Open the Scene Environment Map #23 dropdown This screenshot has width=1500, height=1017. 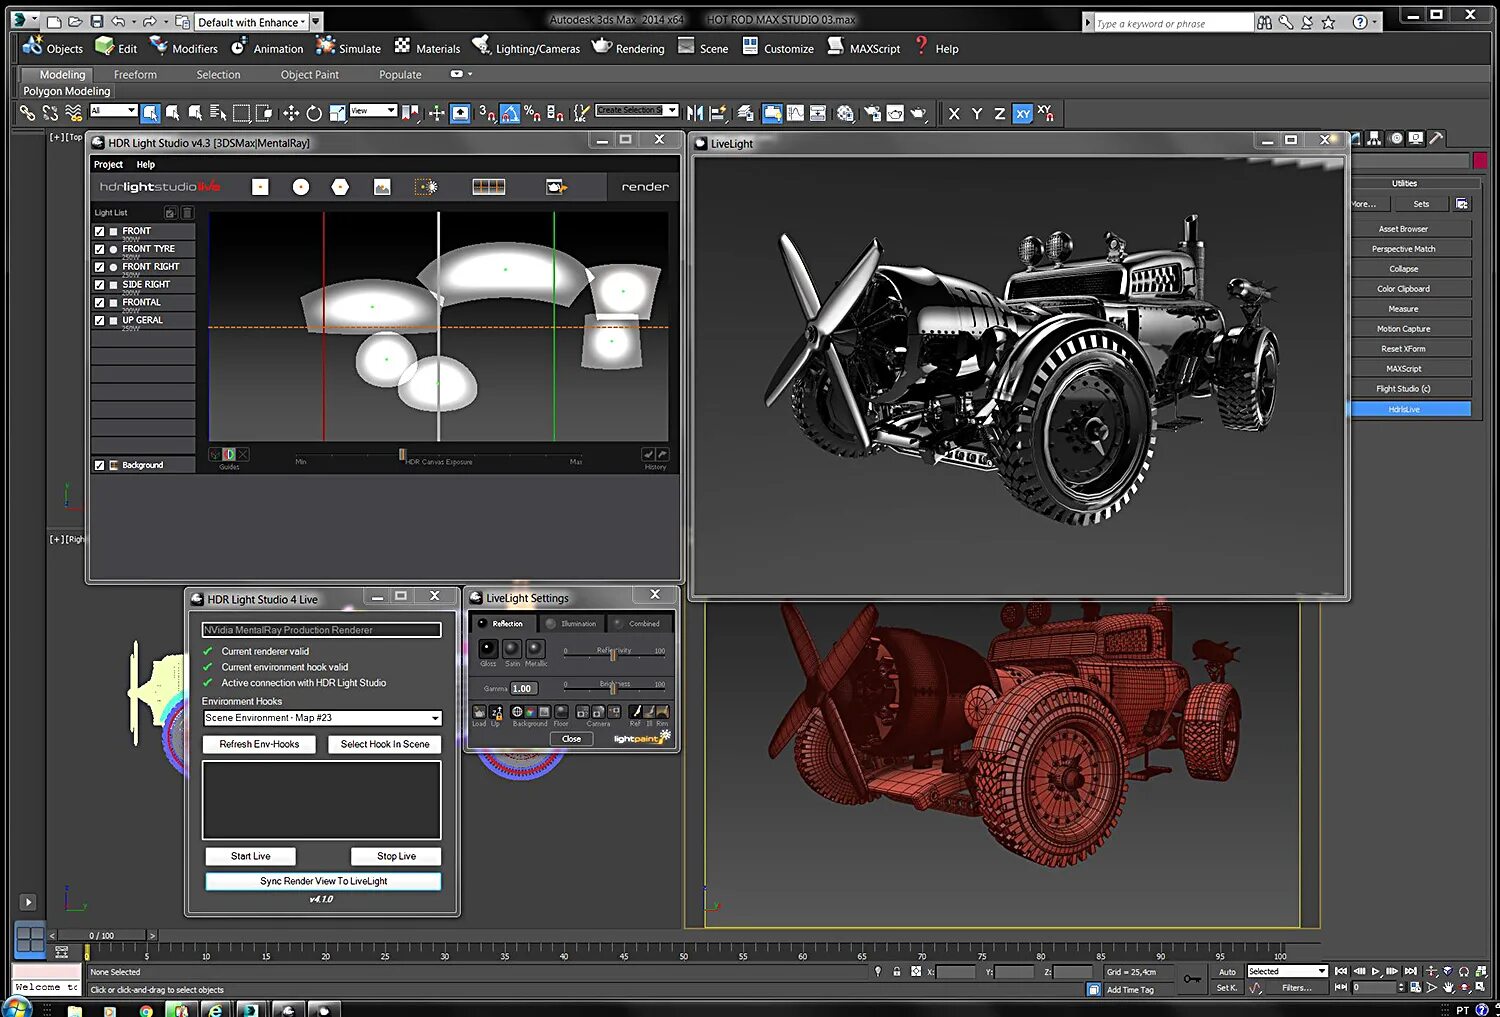point(435,718)
